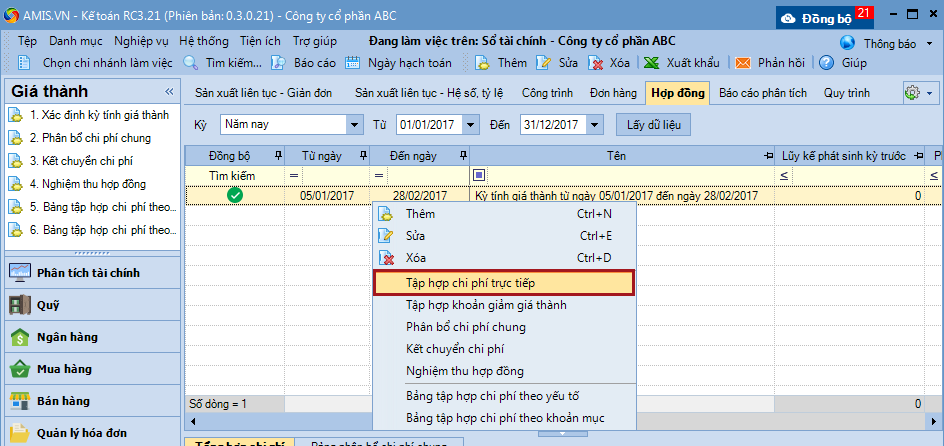
Task: Open Báo cáo from the toolbar
Action: click(x=280, y=62)
